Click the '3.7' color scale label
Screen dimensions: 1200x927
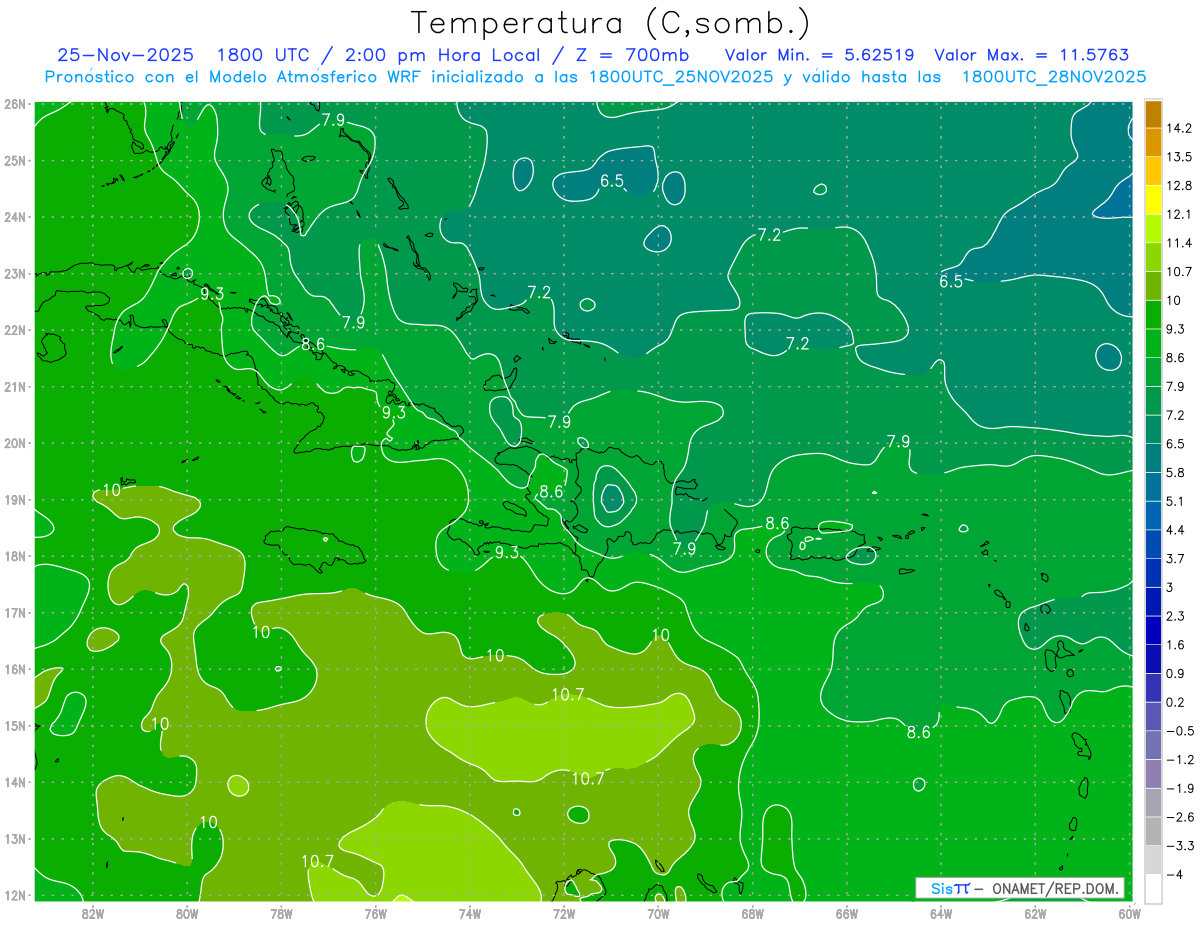(1177, 559)
